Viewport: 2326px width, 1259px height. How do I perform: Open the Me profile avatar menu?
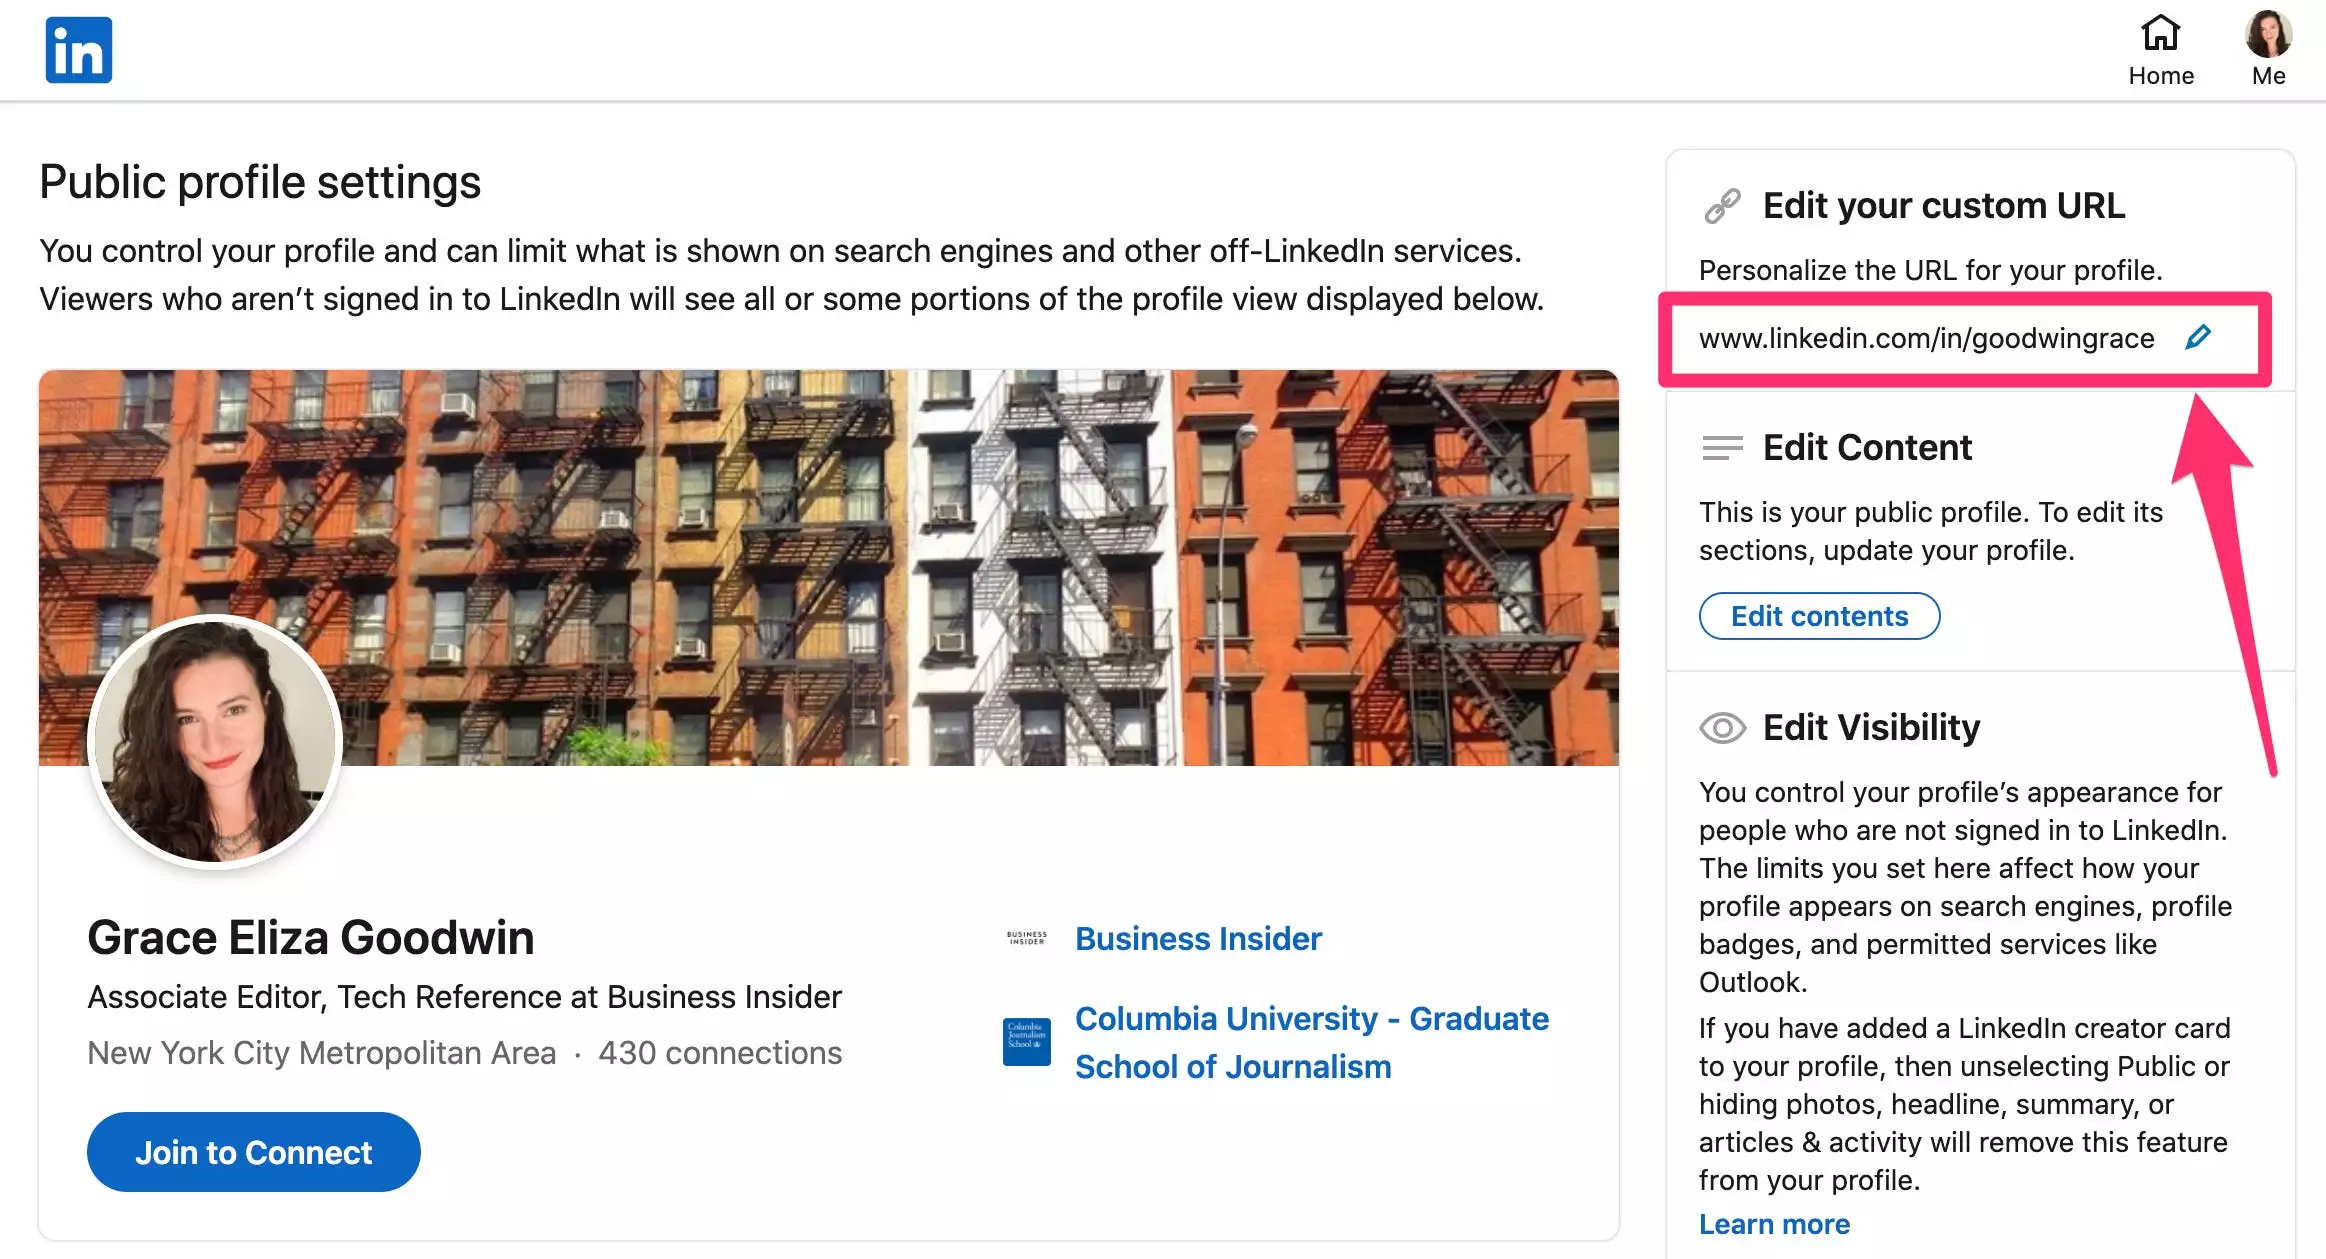tap(2268, 34)
